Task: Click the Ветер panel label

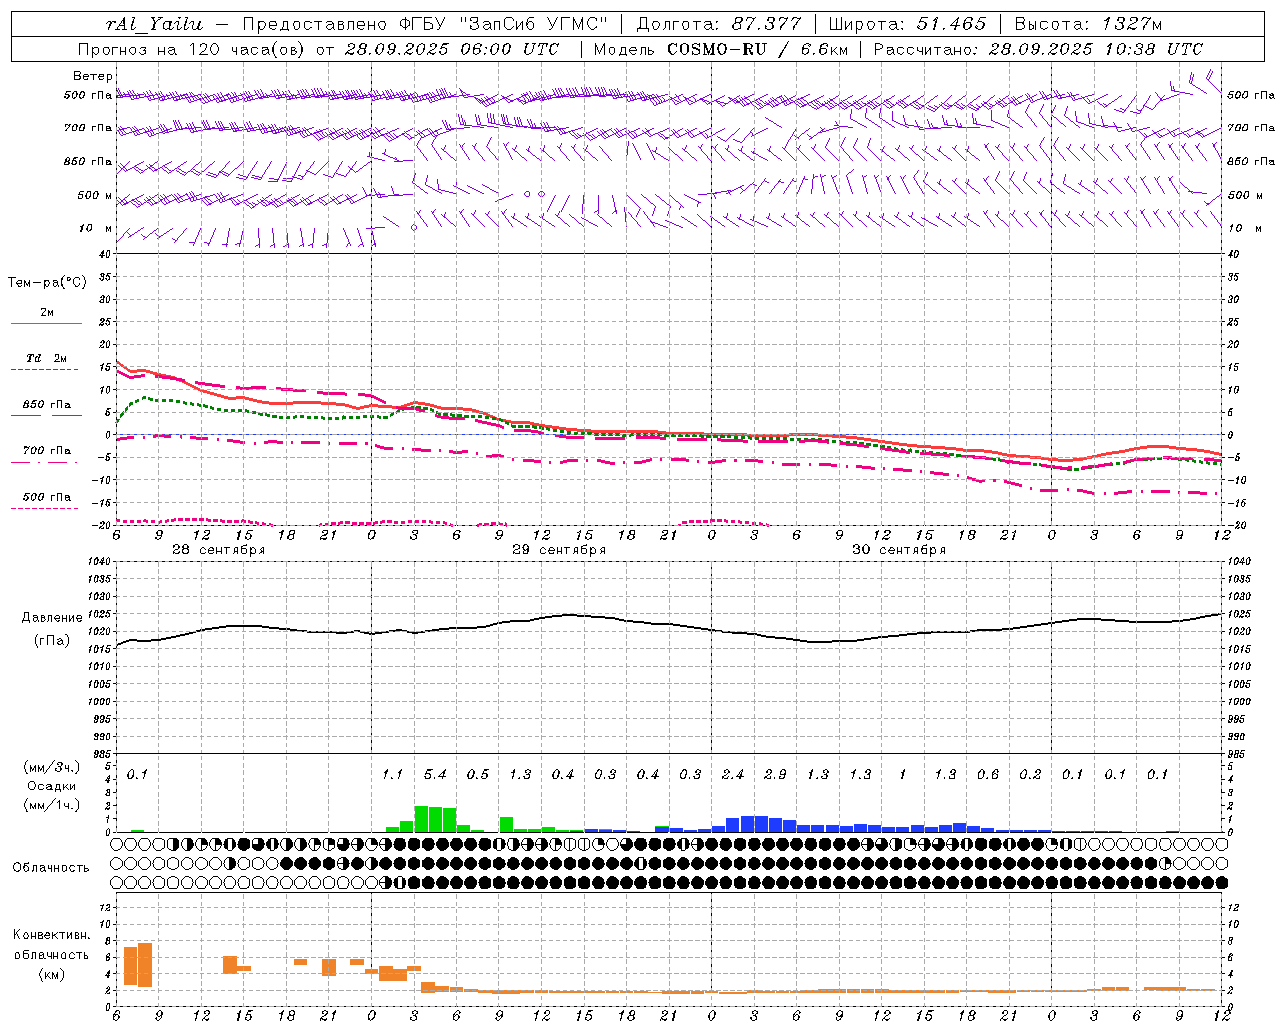Action: point(93,76)
